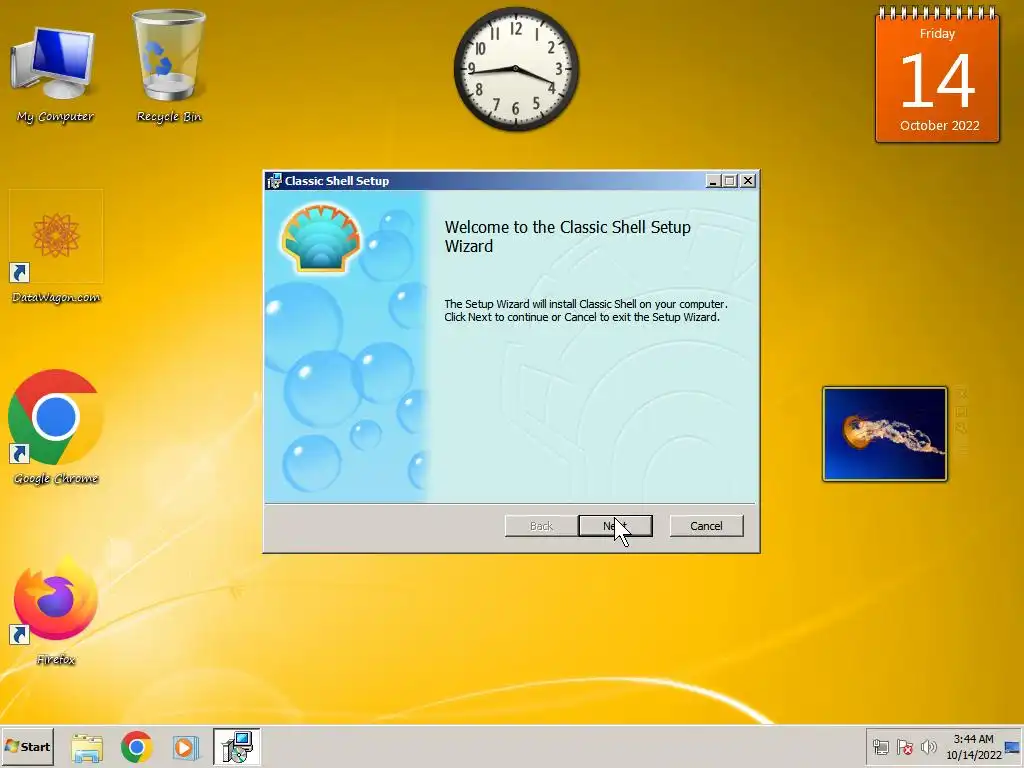
Task: Click the analog clock gadget
Action: 516,69
